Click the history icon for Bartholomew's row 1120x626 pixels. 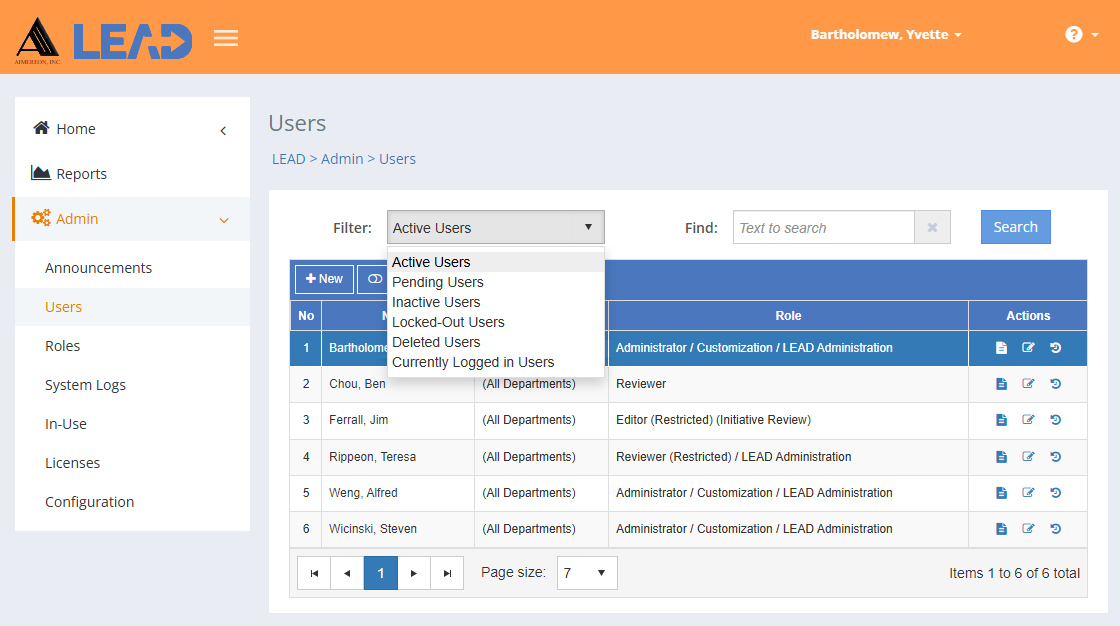click(1055, 347)
